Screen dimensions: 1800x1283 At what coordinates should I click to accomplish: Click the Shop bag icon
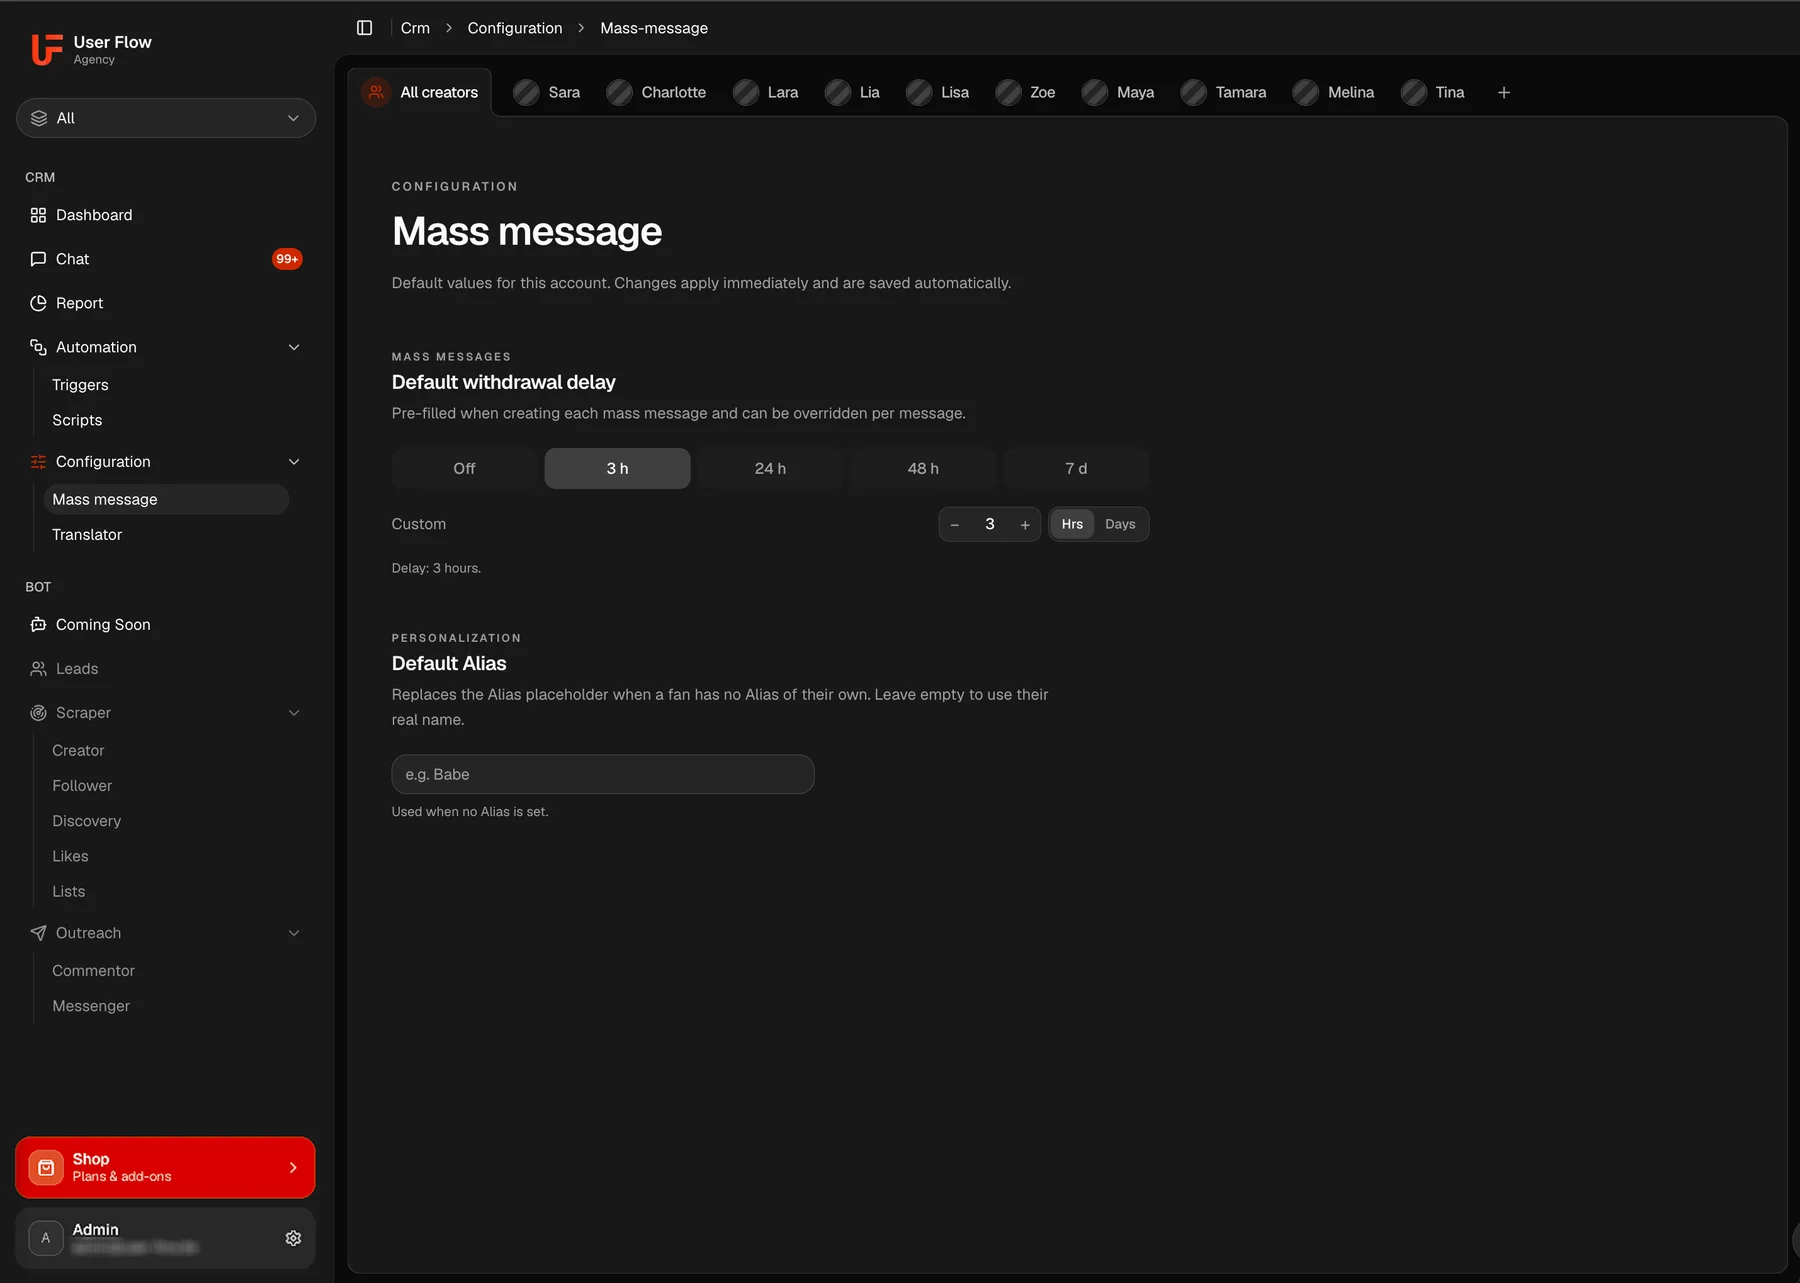click(46, 1168)
